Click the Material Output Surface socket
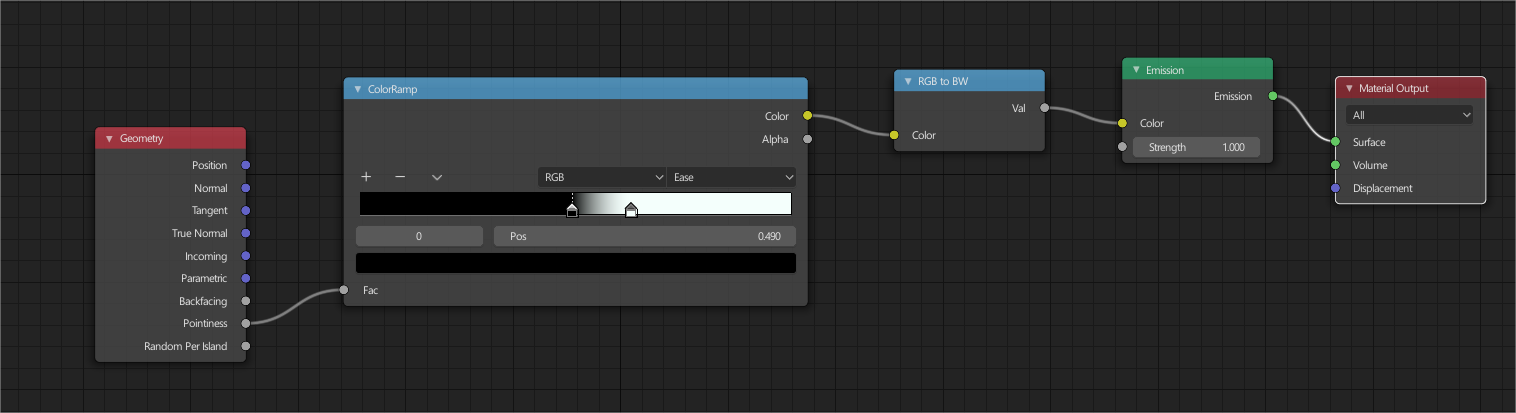Viewport: 1516px width, 413px height. point(1335,142)
